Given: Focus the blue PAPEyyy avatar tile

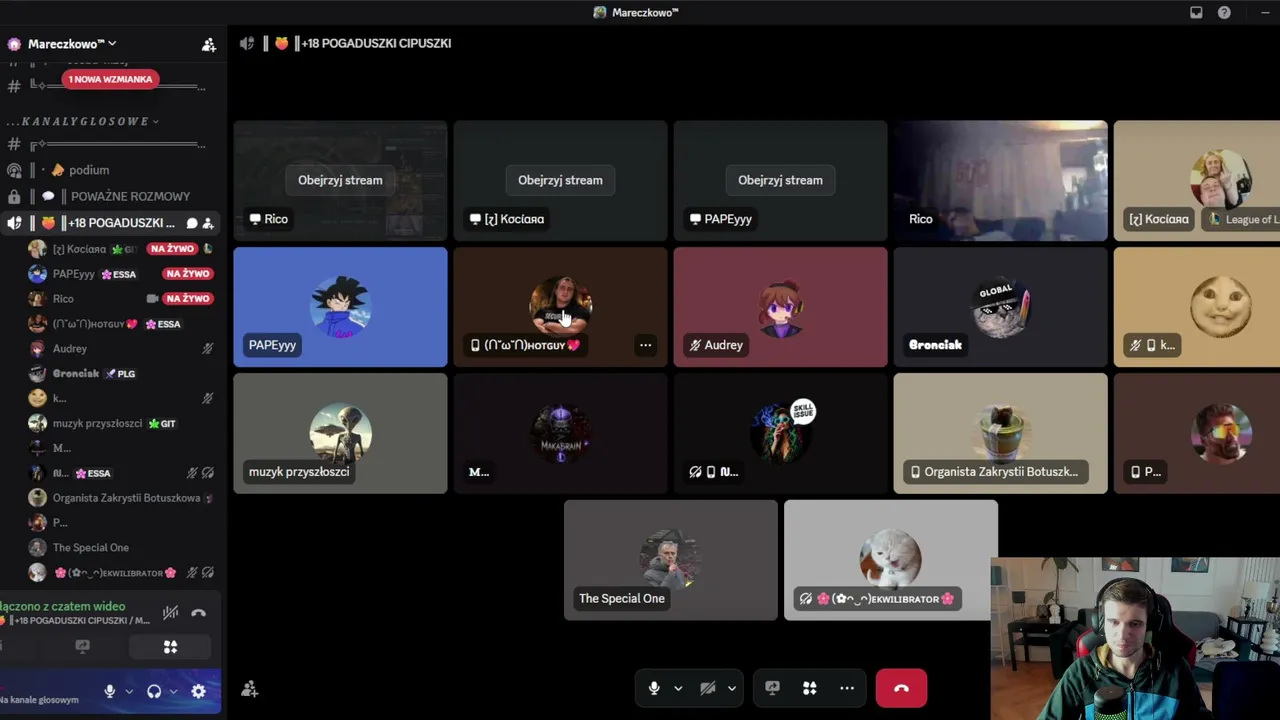Looking at the screenshot, I should [340, 307].
